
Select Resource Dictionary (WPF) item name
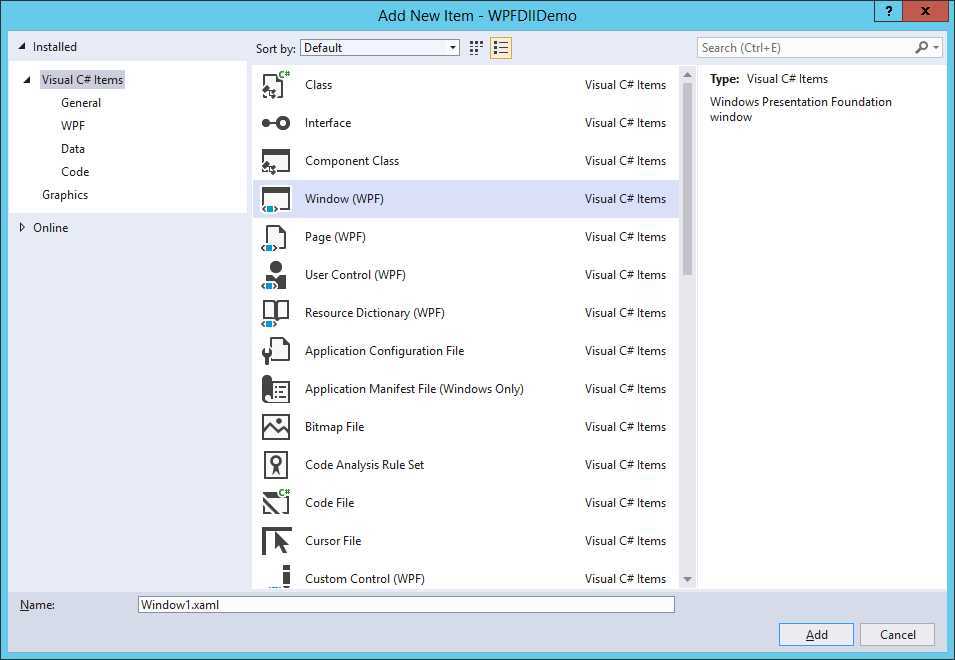375,313
